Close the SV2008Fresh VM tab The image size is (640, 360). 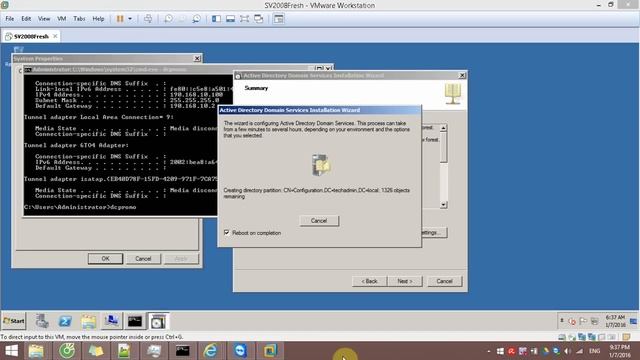pos(55,36)
